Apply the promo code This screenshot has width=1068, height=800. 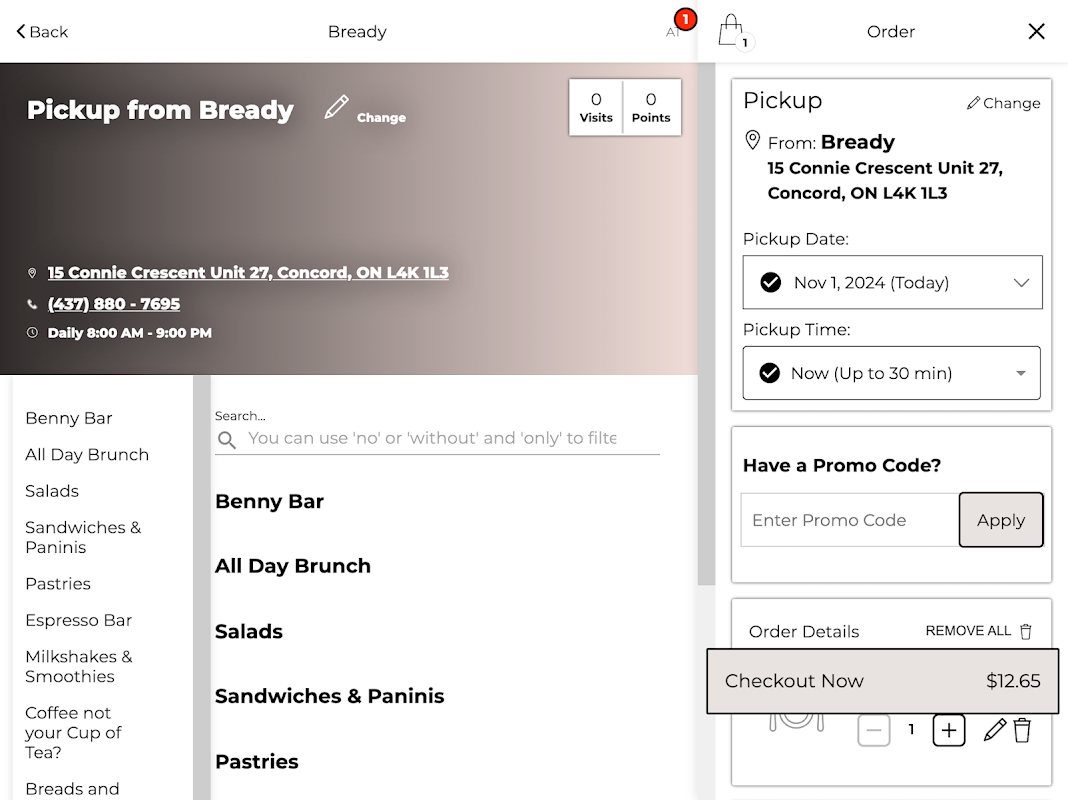[x=1001, y=520]
